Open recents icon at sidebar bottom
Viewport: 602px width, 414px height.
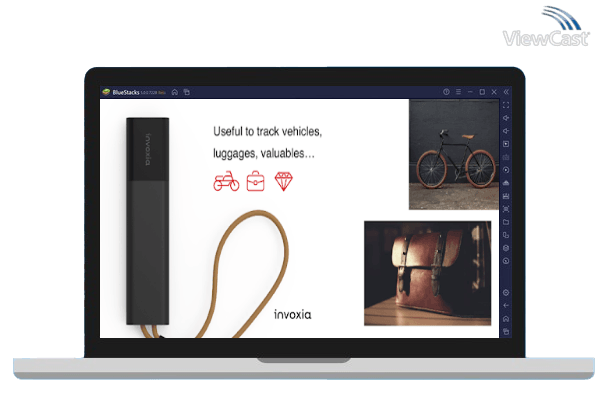point(506,332)
